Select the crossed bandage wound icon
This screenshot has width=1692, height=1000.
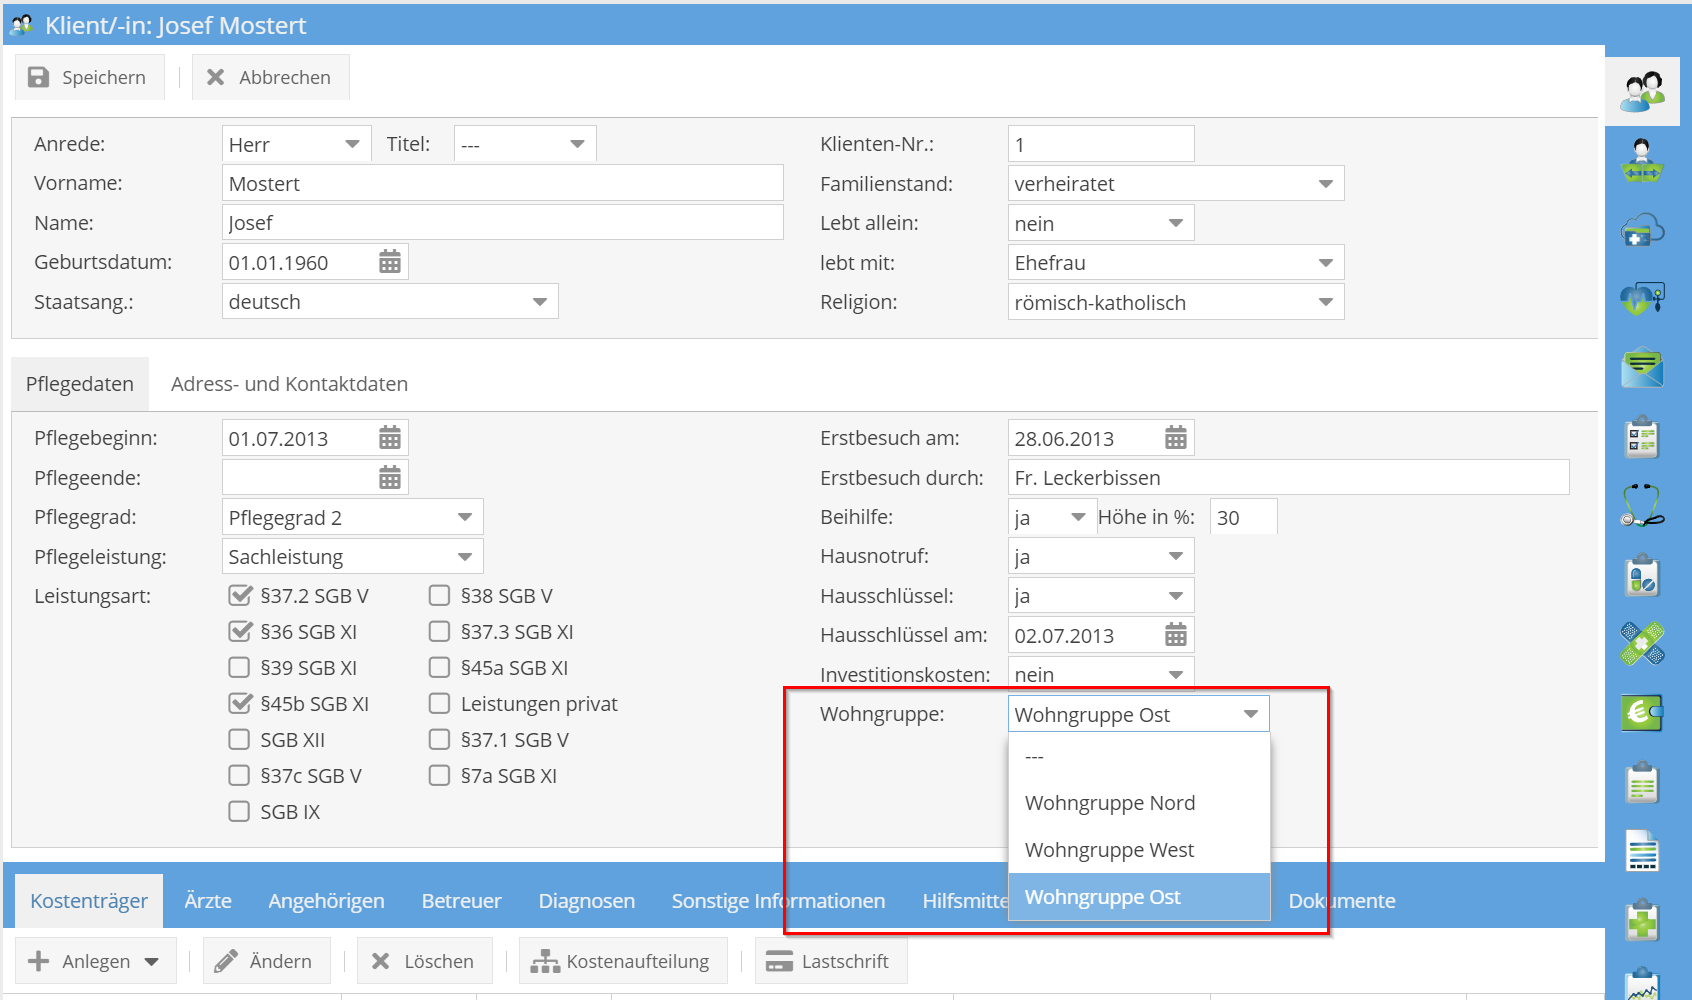coord(1642,643)
